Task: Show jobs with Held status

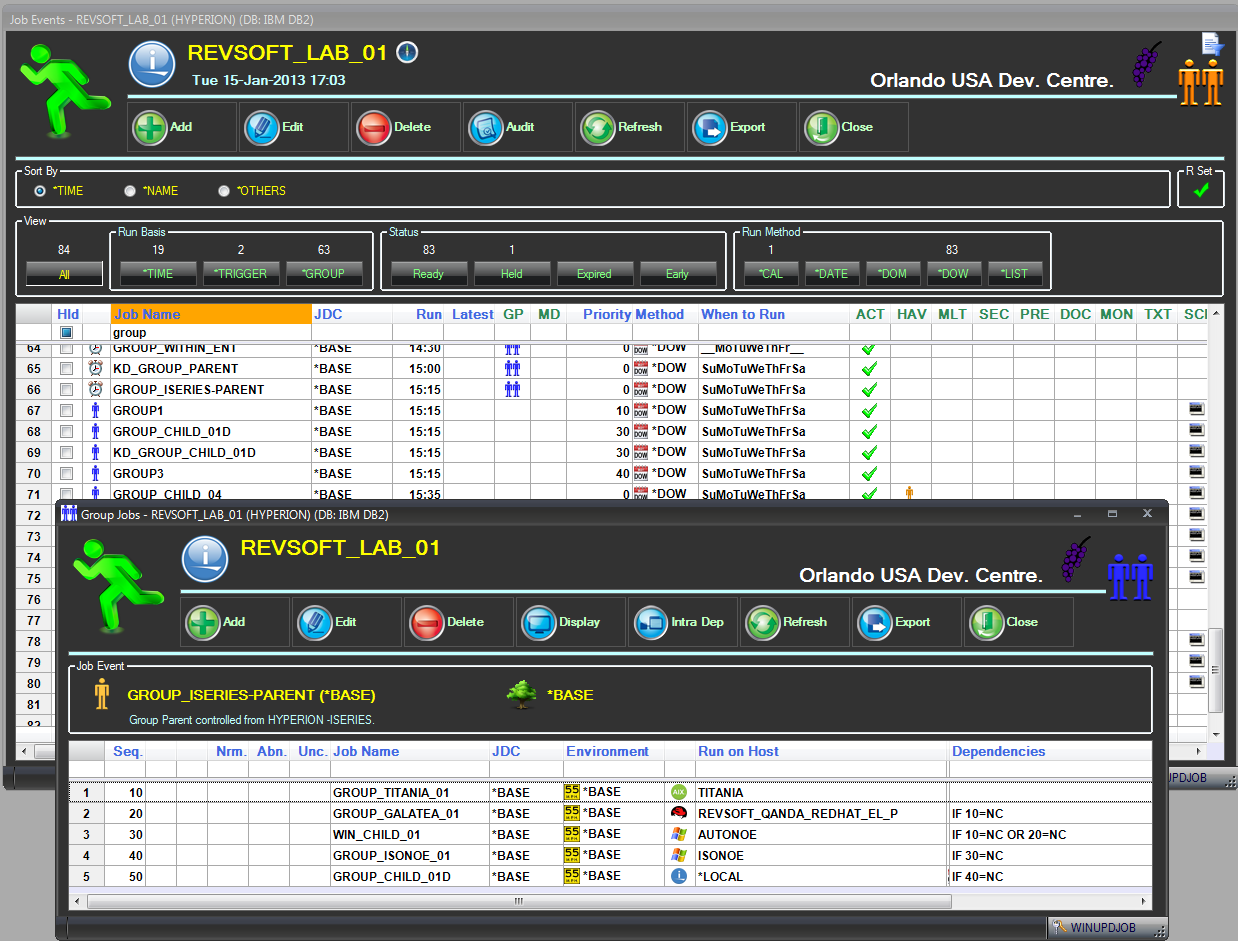Action: tap(511, 273)
